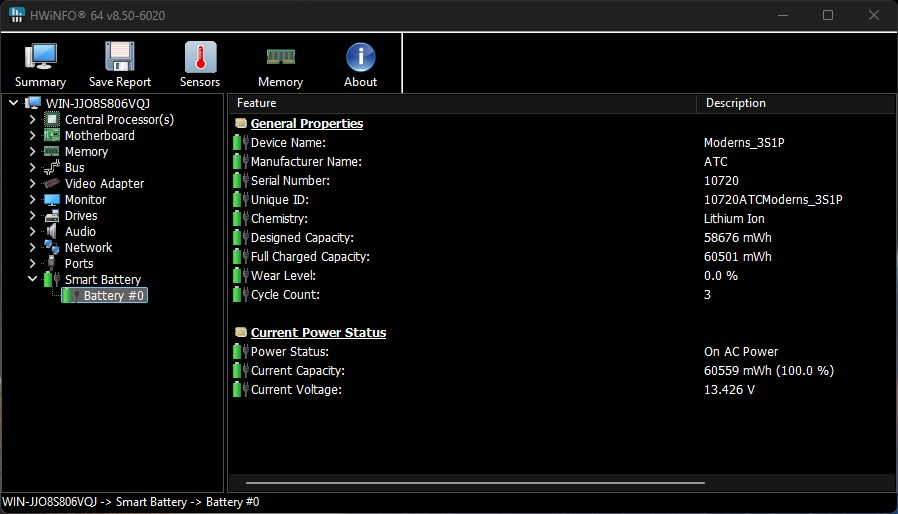Collapse the Smart Battery tree node
This screenshot has height=514, width=898.
(33, 280)
